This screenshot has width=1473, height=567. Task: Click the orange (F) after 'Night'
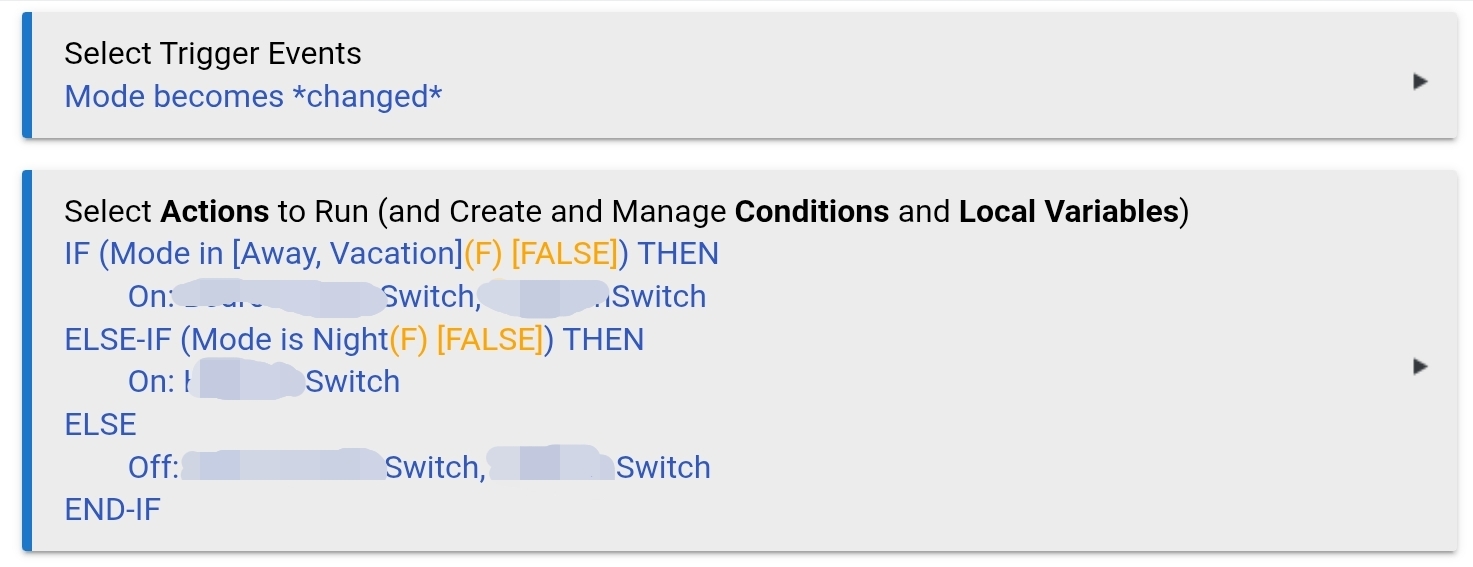408,340
